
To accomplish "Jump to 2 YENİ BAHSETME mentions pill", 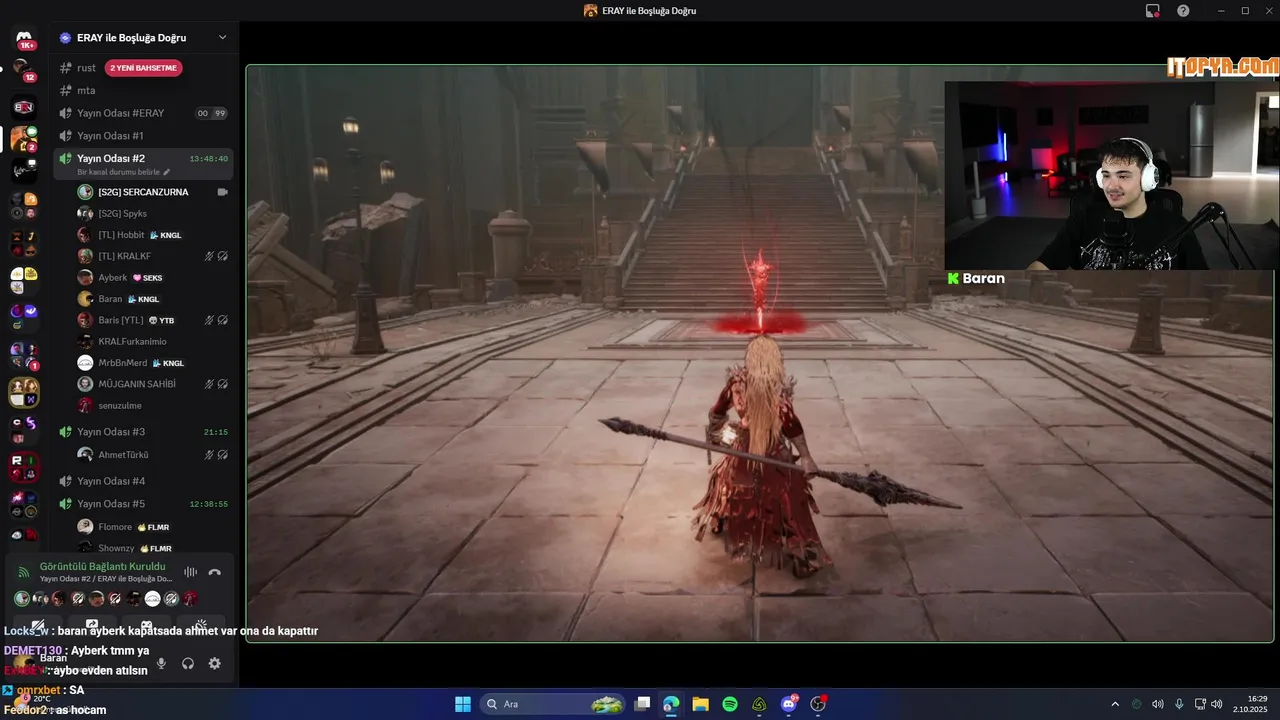I will (144, 68).
